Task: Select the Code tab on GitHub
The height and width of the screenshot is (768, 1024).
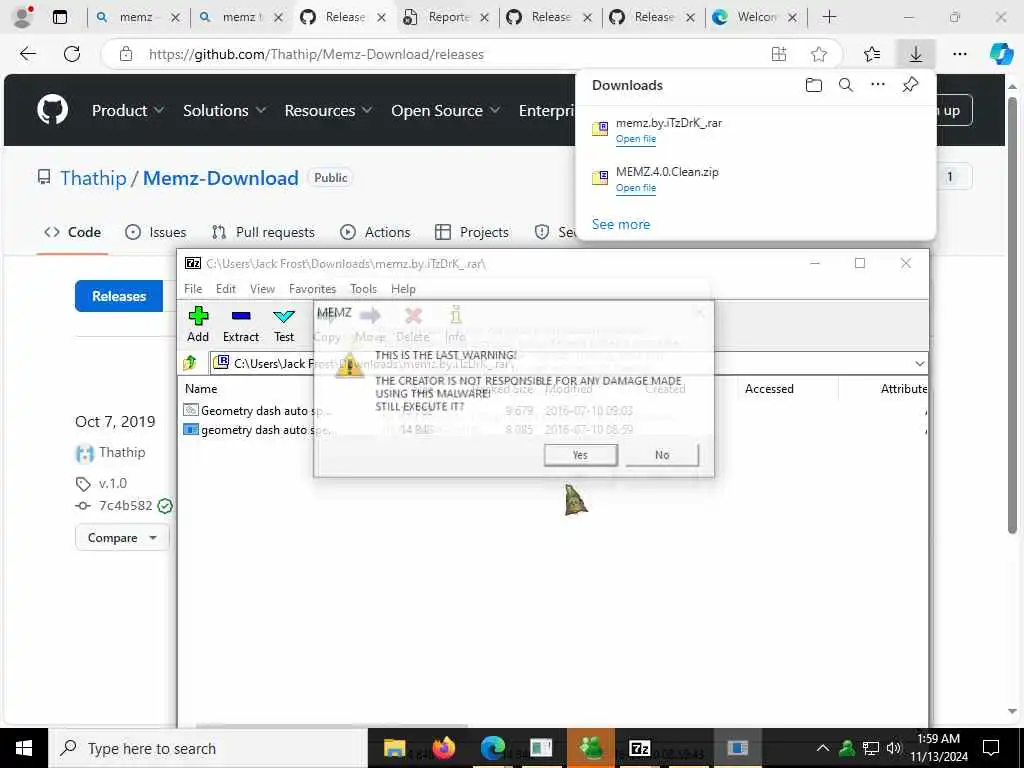Action: click(72, 232)
